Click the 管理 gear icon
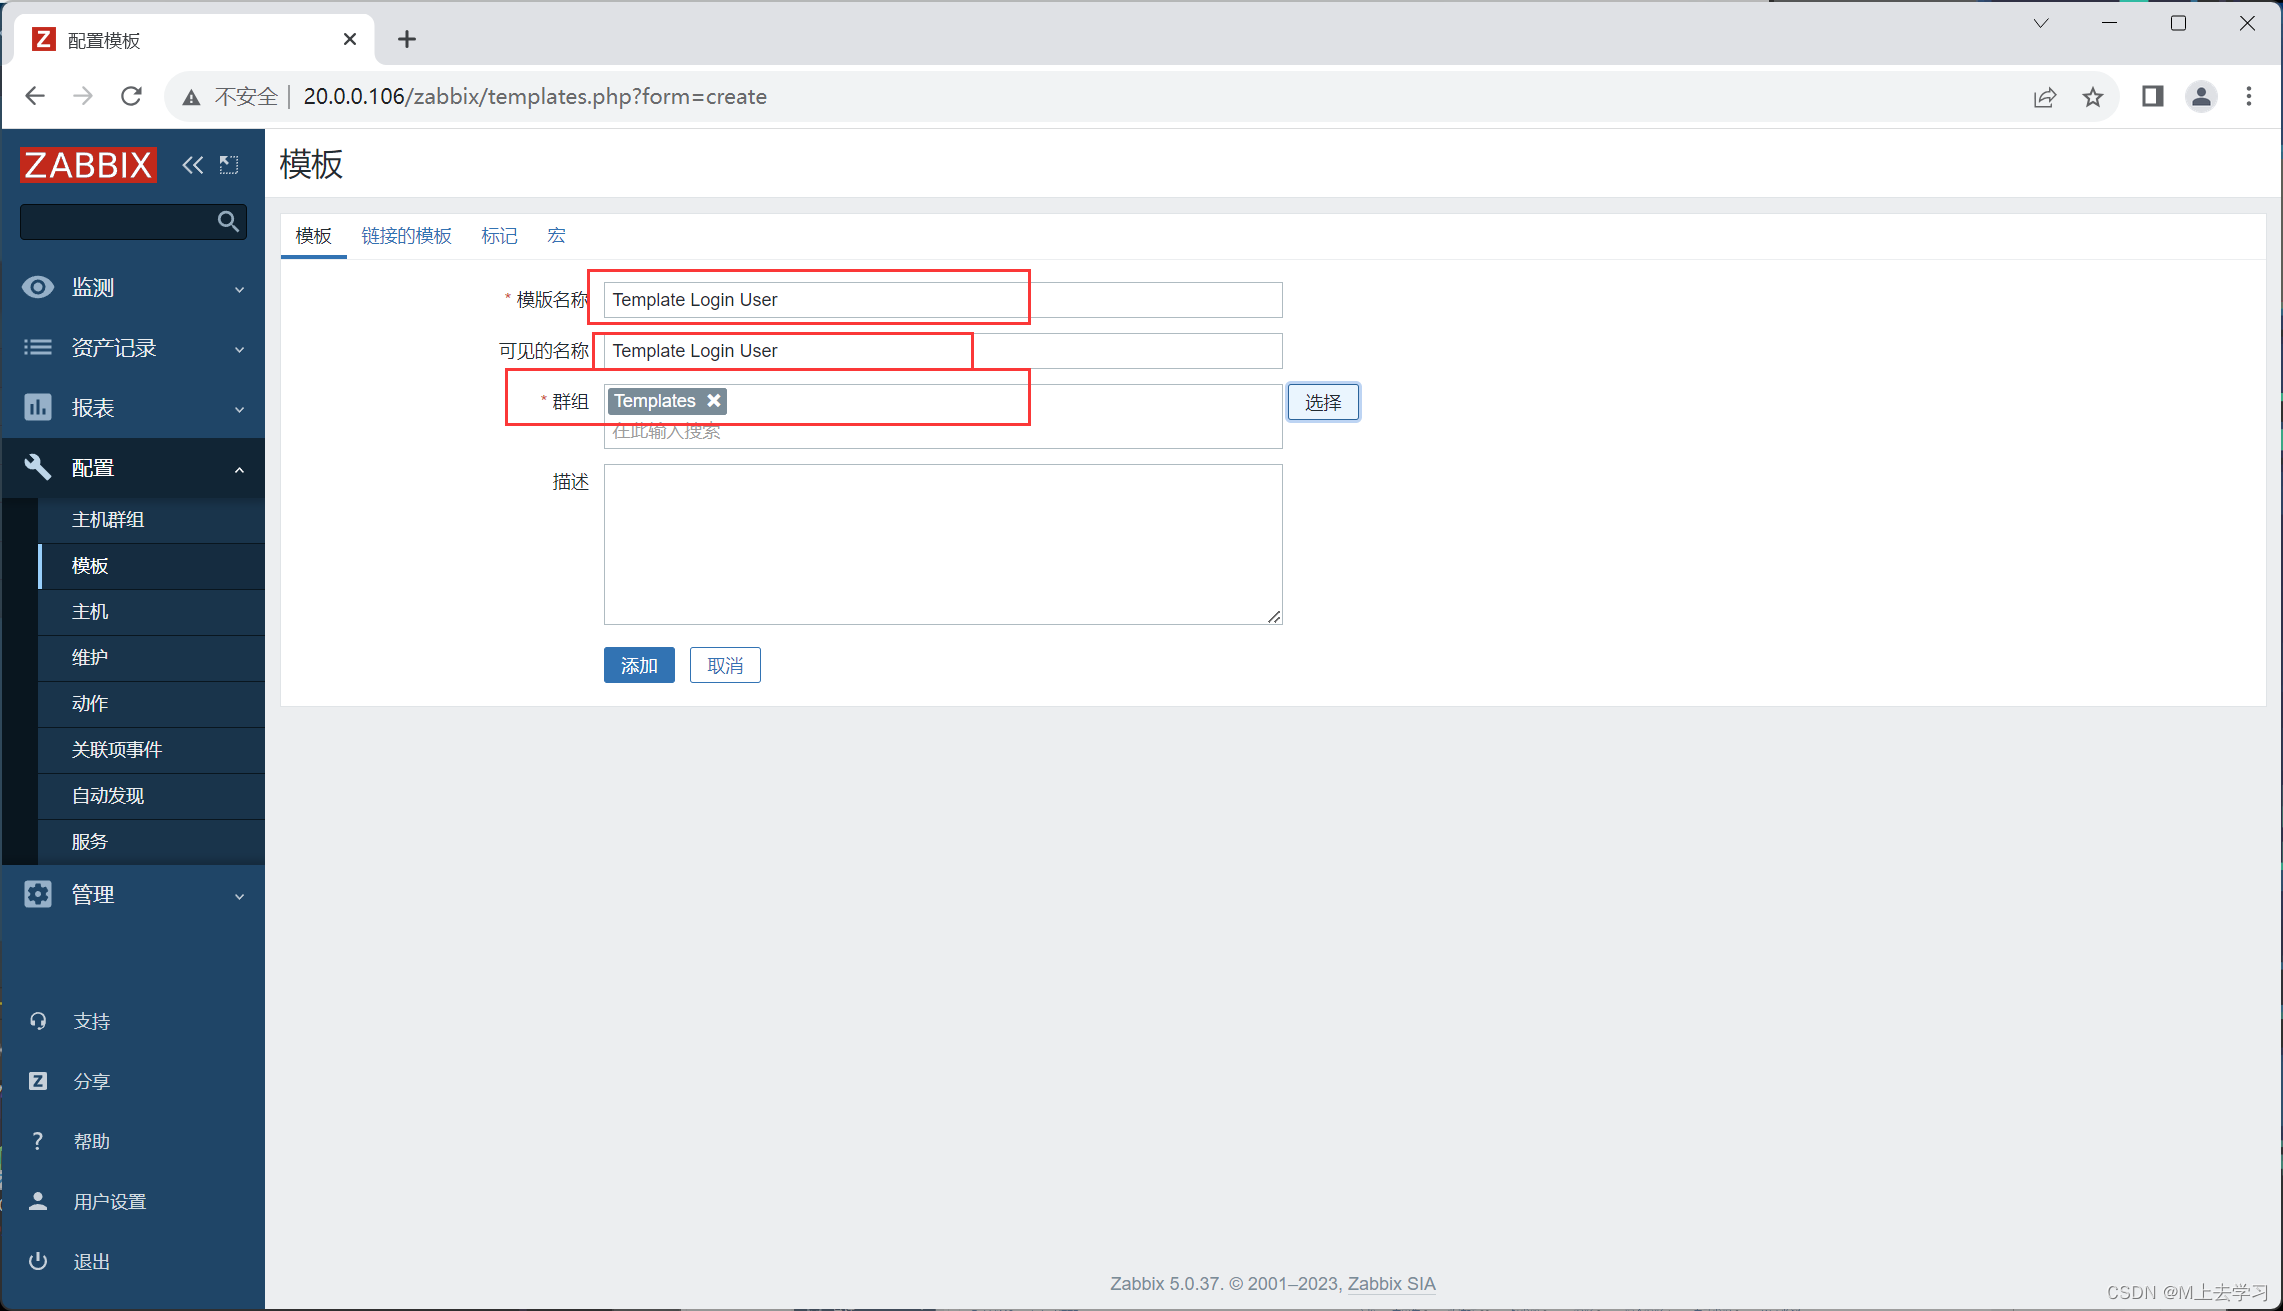2283x1311 pixels. 38,894
